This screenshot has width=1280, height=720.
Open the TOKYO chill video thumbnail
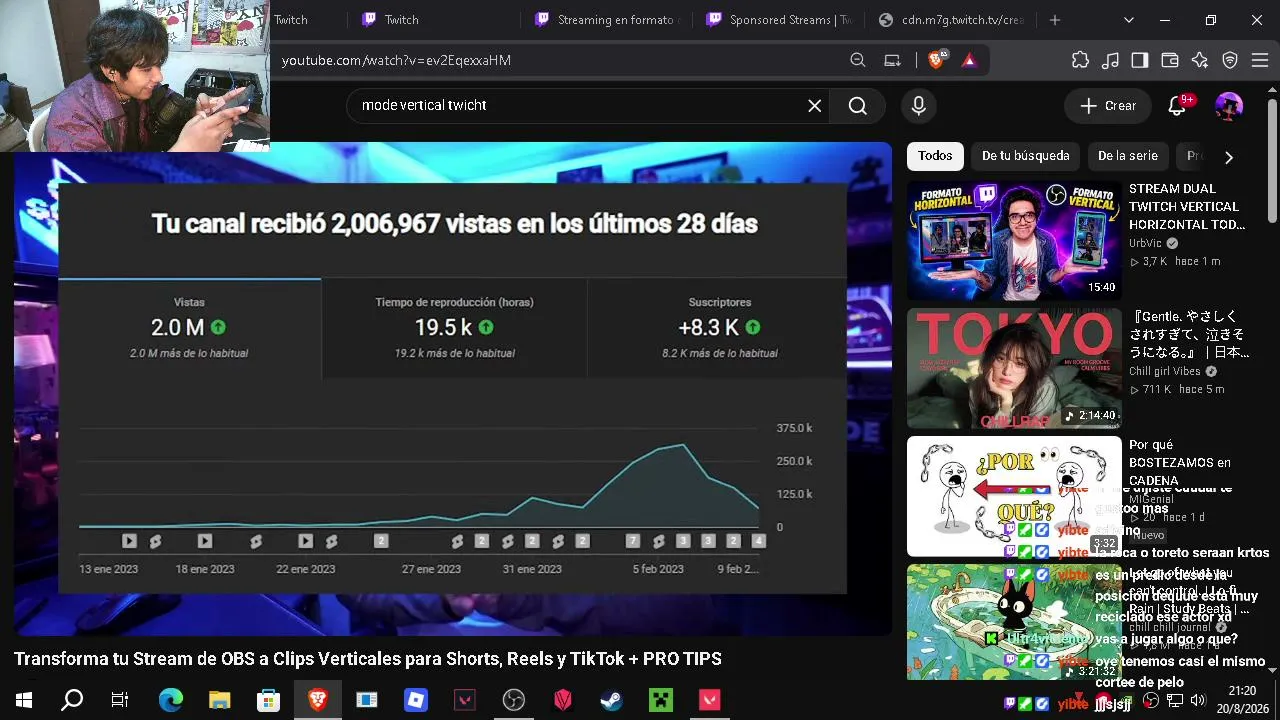point(1014,368)
